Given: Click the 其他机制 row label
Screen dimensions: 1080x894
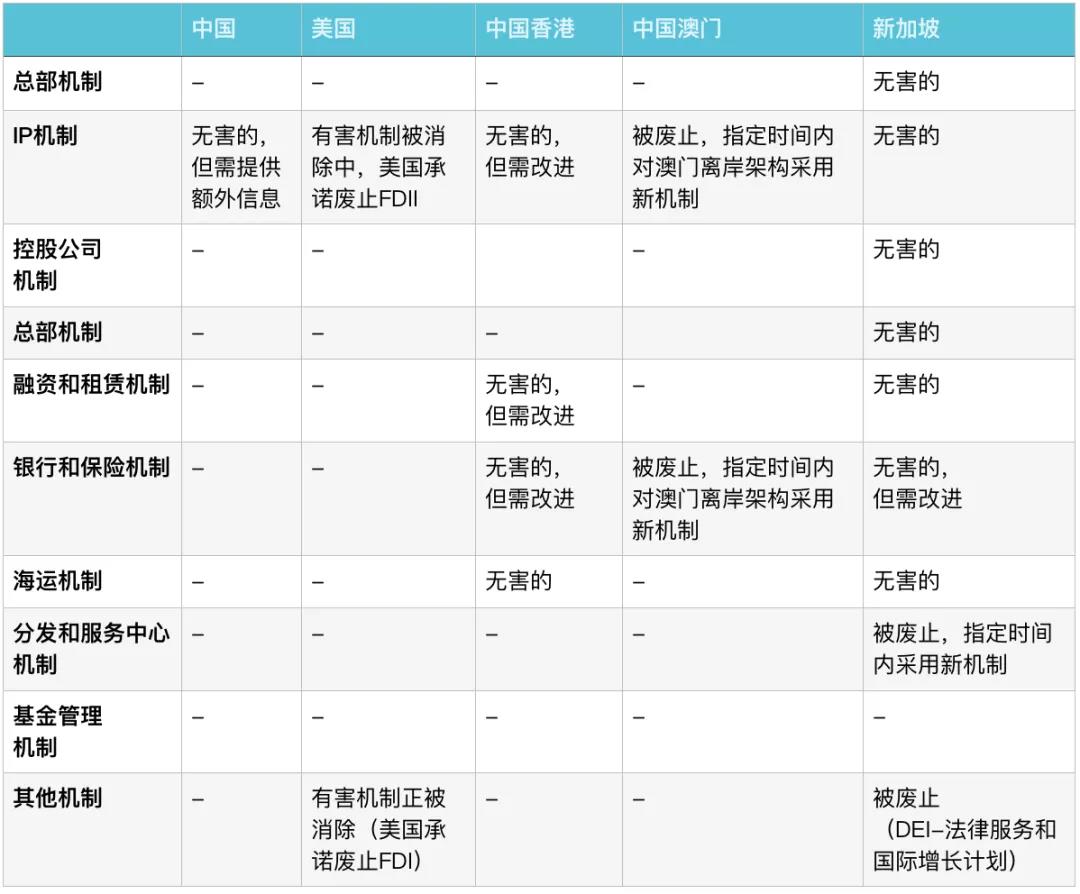Looking at the screenshot, I should [57, 799].
